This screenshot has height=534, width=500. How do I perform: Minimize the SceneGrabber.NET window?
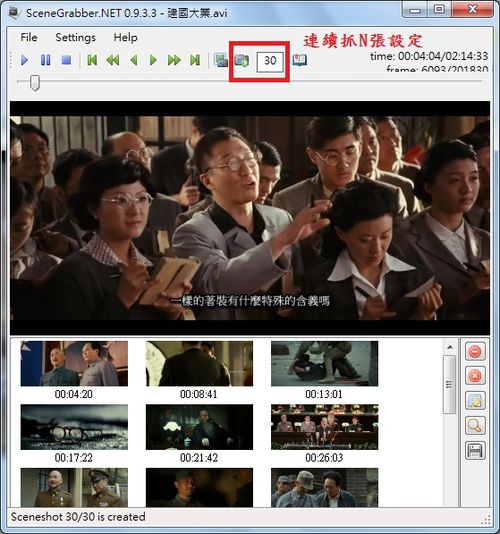point(415,10)
